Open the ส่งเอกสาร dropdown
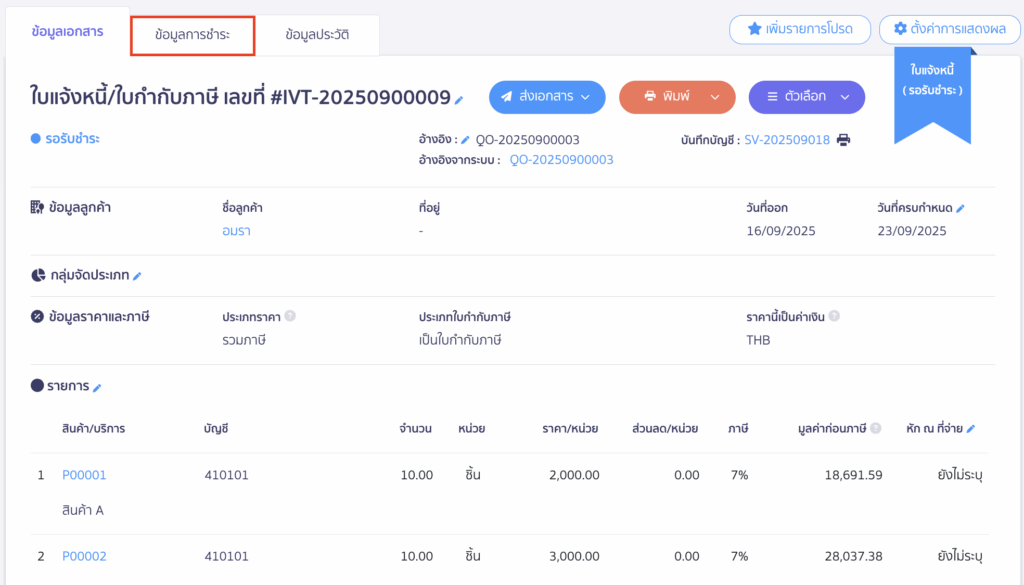Screen dimensions: 1024x585 547,97
